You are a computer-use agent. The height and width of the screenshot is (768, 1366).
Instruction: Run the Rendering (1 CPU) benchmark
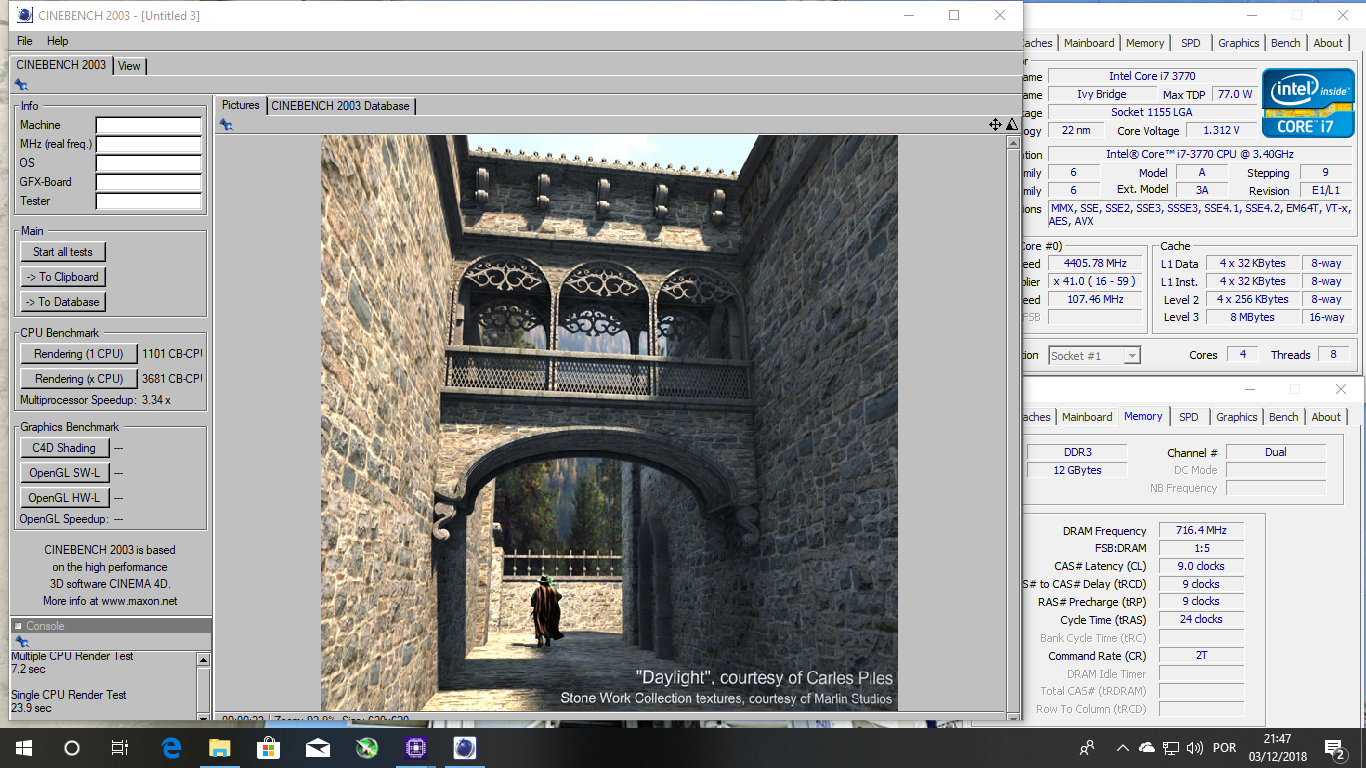point(79,354)
